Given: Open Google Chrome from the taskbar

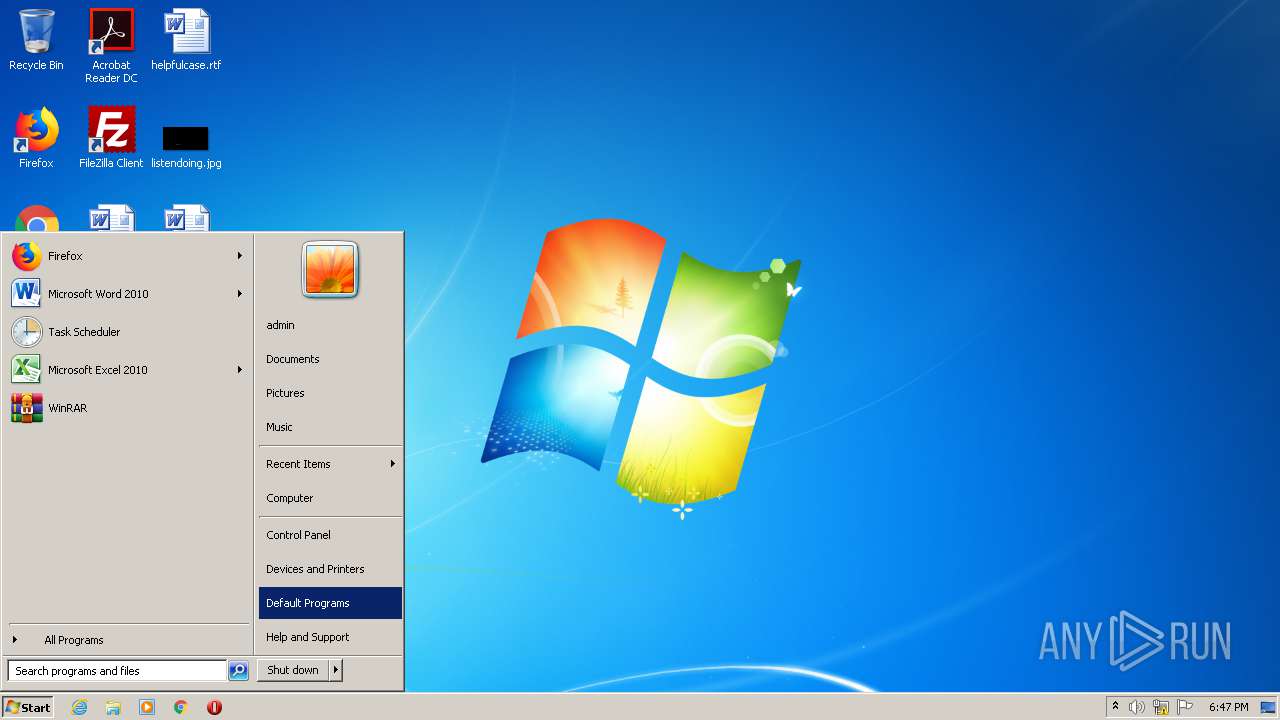Looking at the screenshot, I should click(x=181, y=707).
